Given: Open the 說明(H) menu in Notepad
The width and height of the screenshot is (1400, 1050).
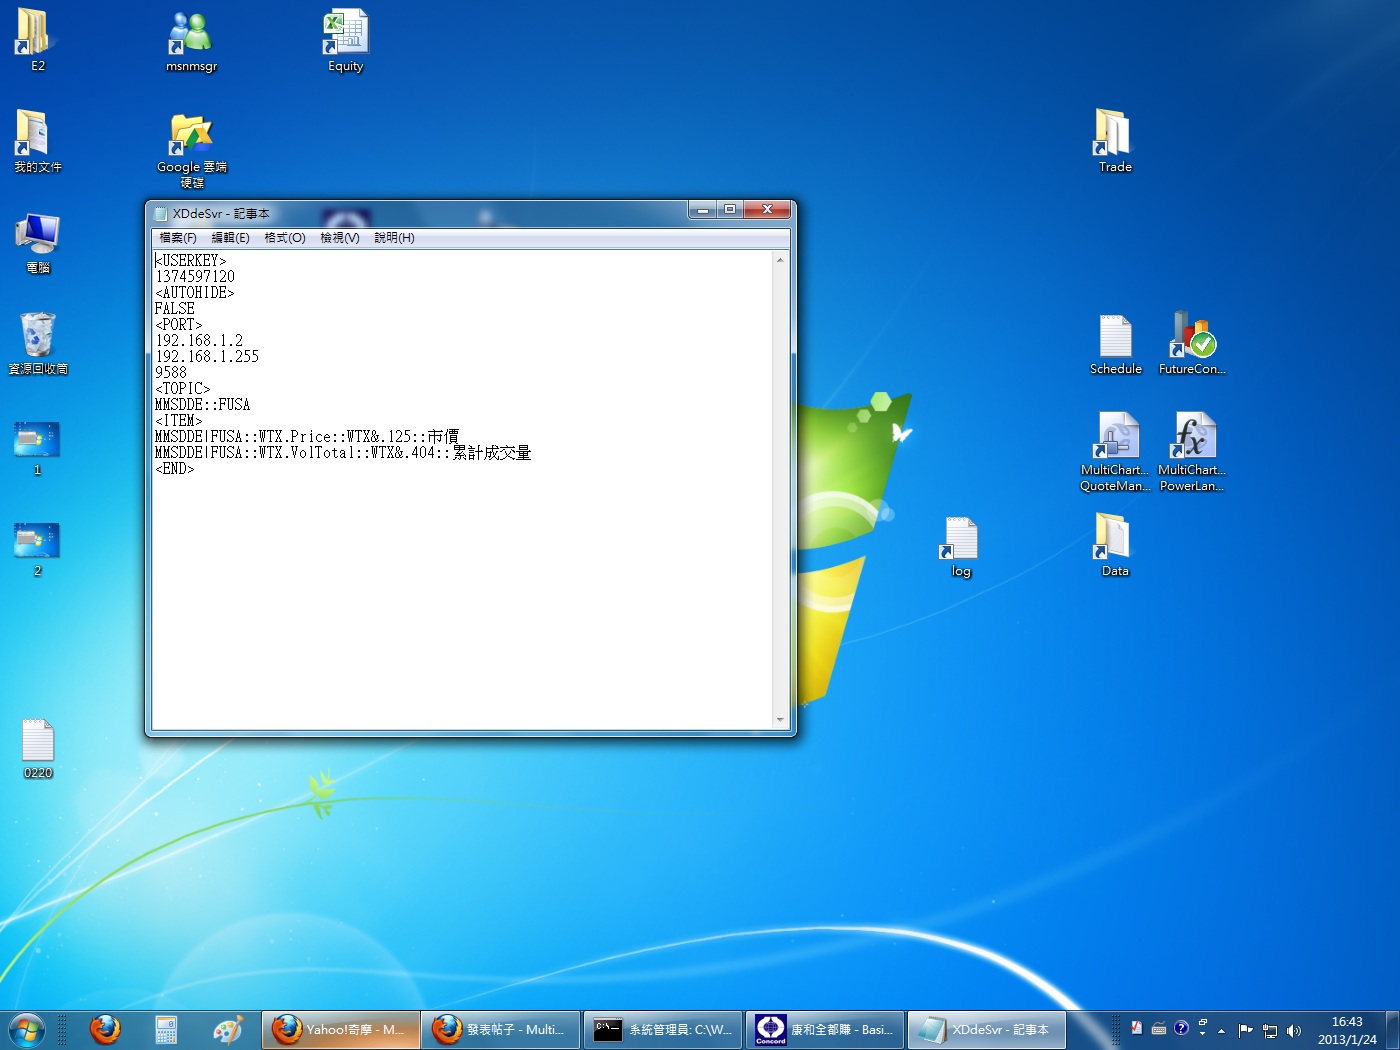Looking at the screenshot, I should 394,238.
